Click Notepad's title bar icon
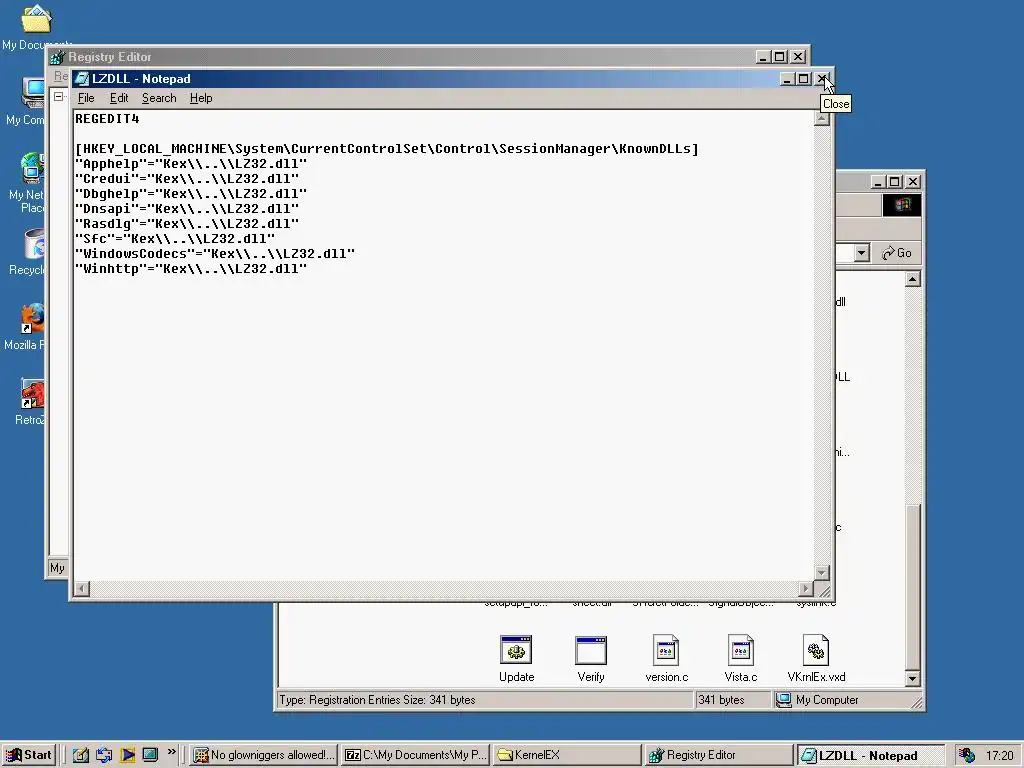 pos(82,79)
